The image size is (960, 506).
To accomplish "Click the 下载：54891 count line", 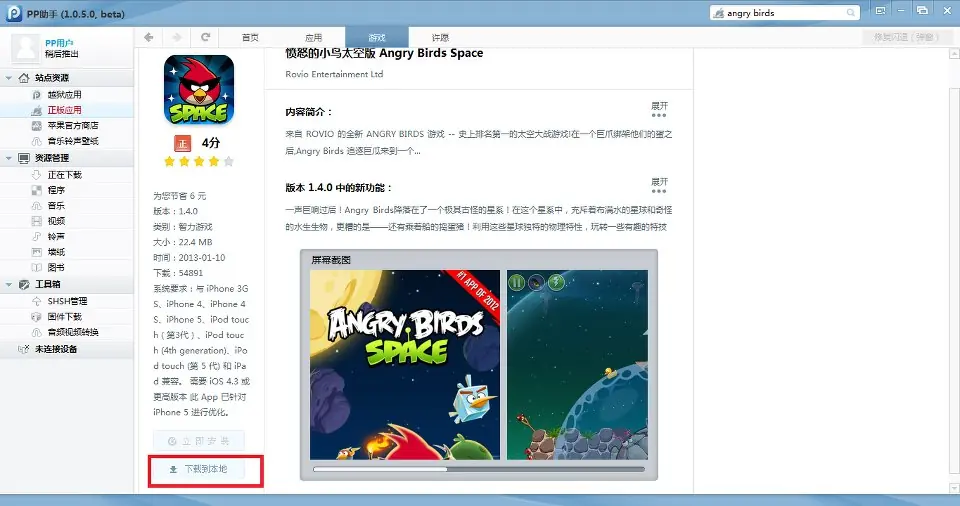I will click(178, 273).
